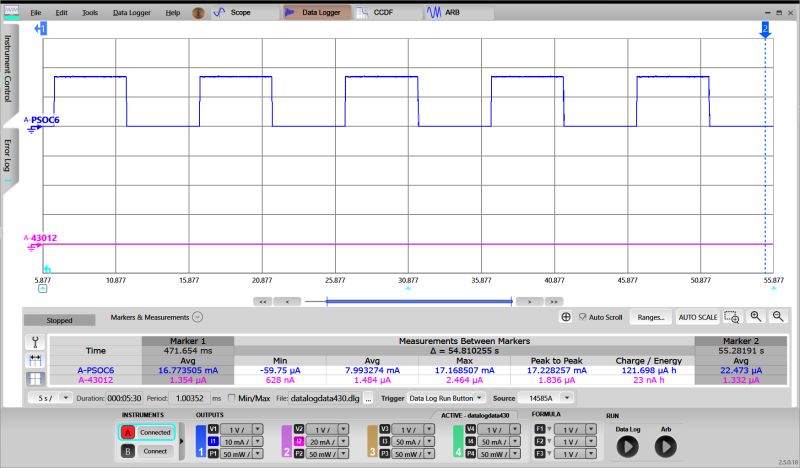Click the round info icon beside Help
Image resolution: width=800 pixels, height=468 pixels.
click(x=198, y=13)
